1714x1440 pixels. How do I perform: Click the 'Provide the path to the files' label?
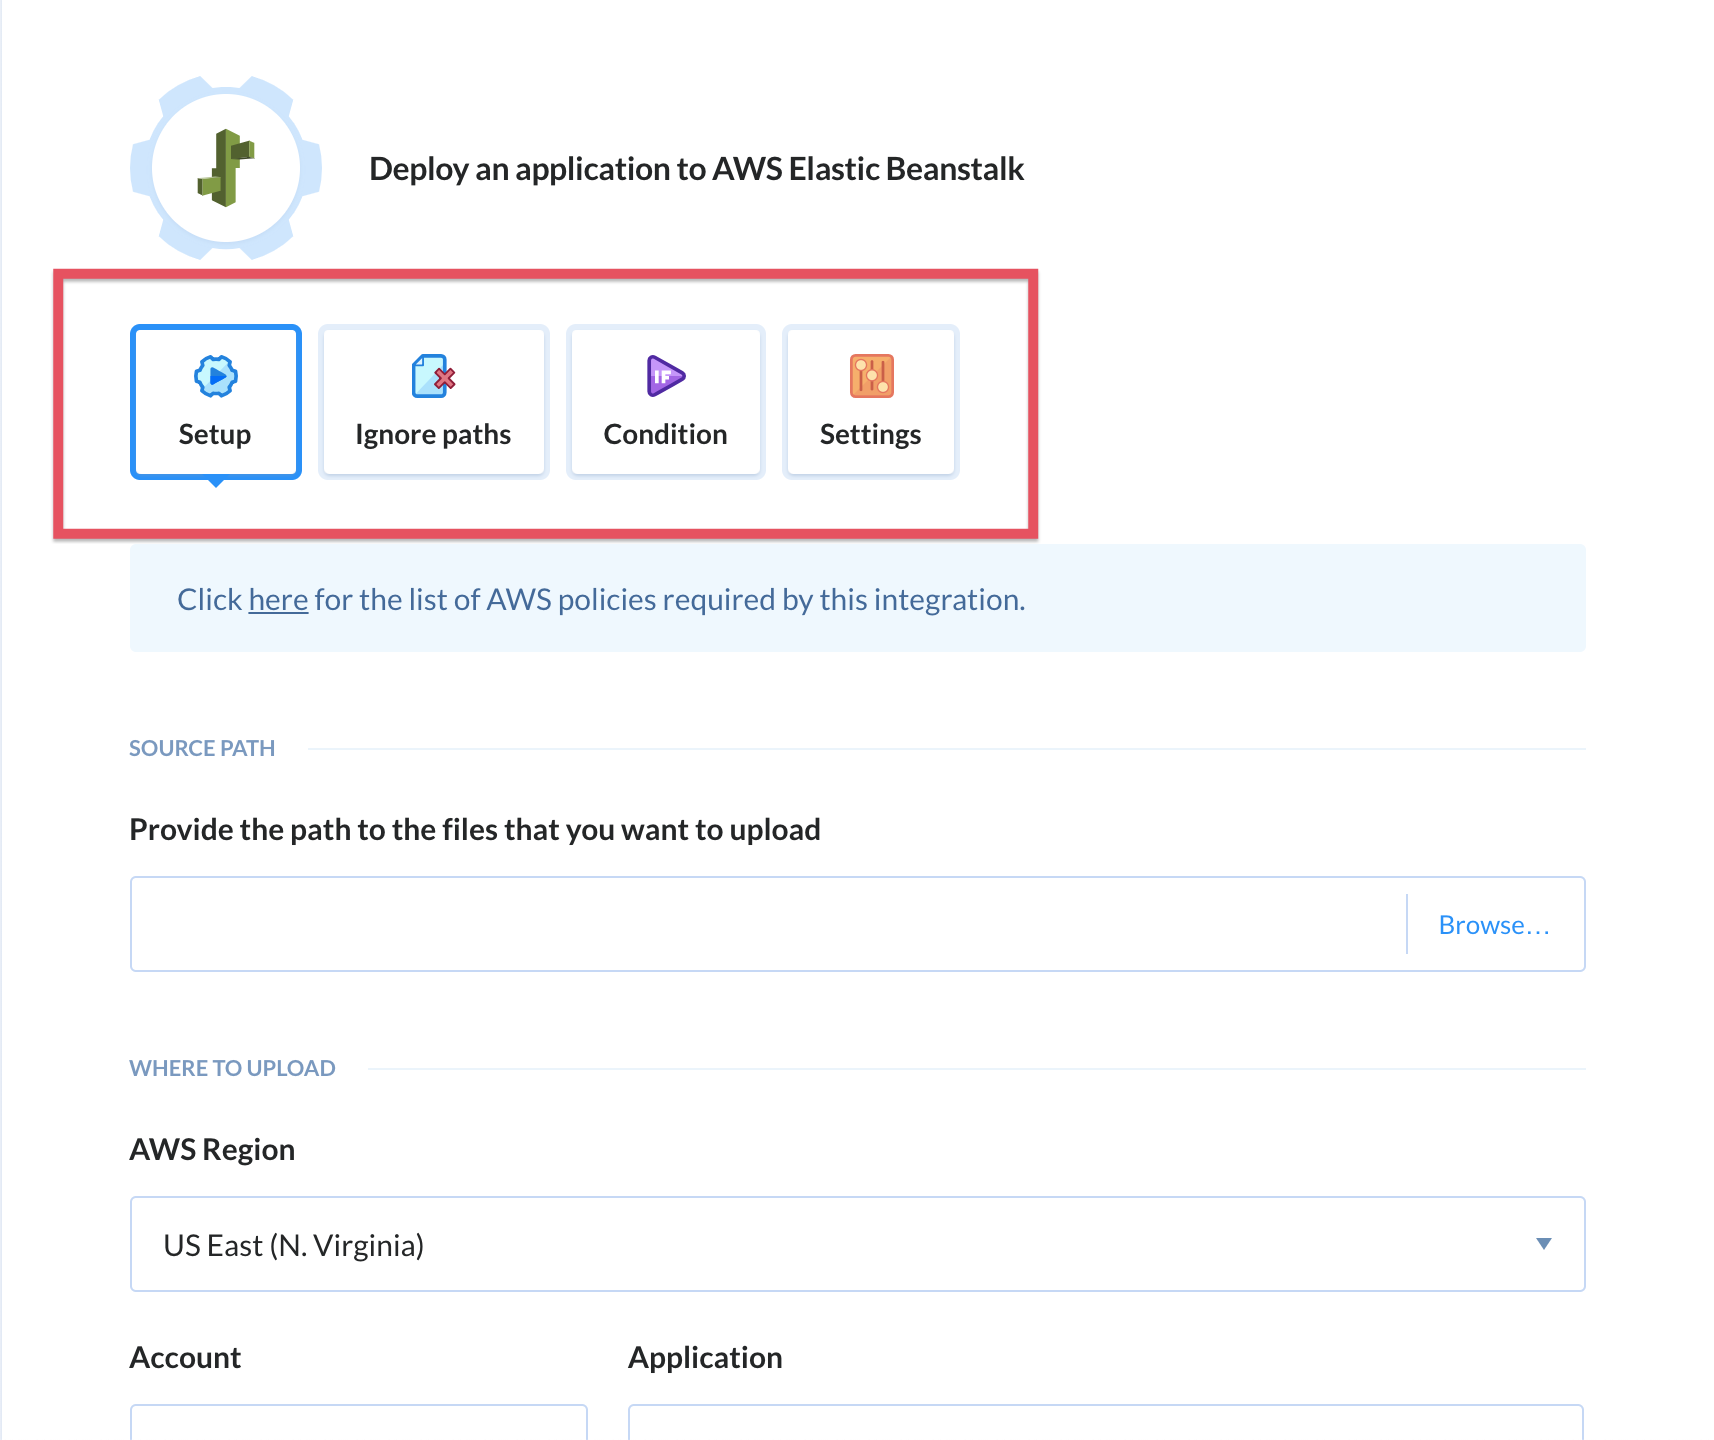pyautogui.click(x=475, y=830)
